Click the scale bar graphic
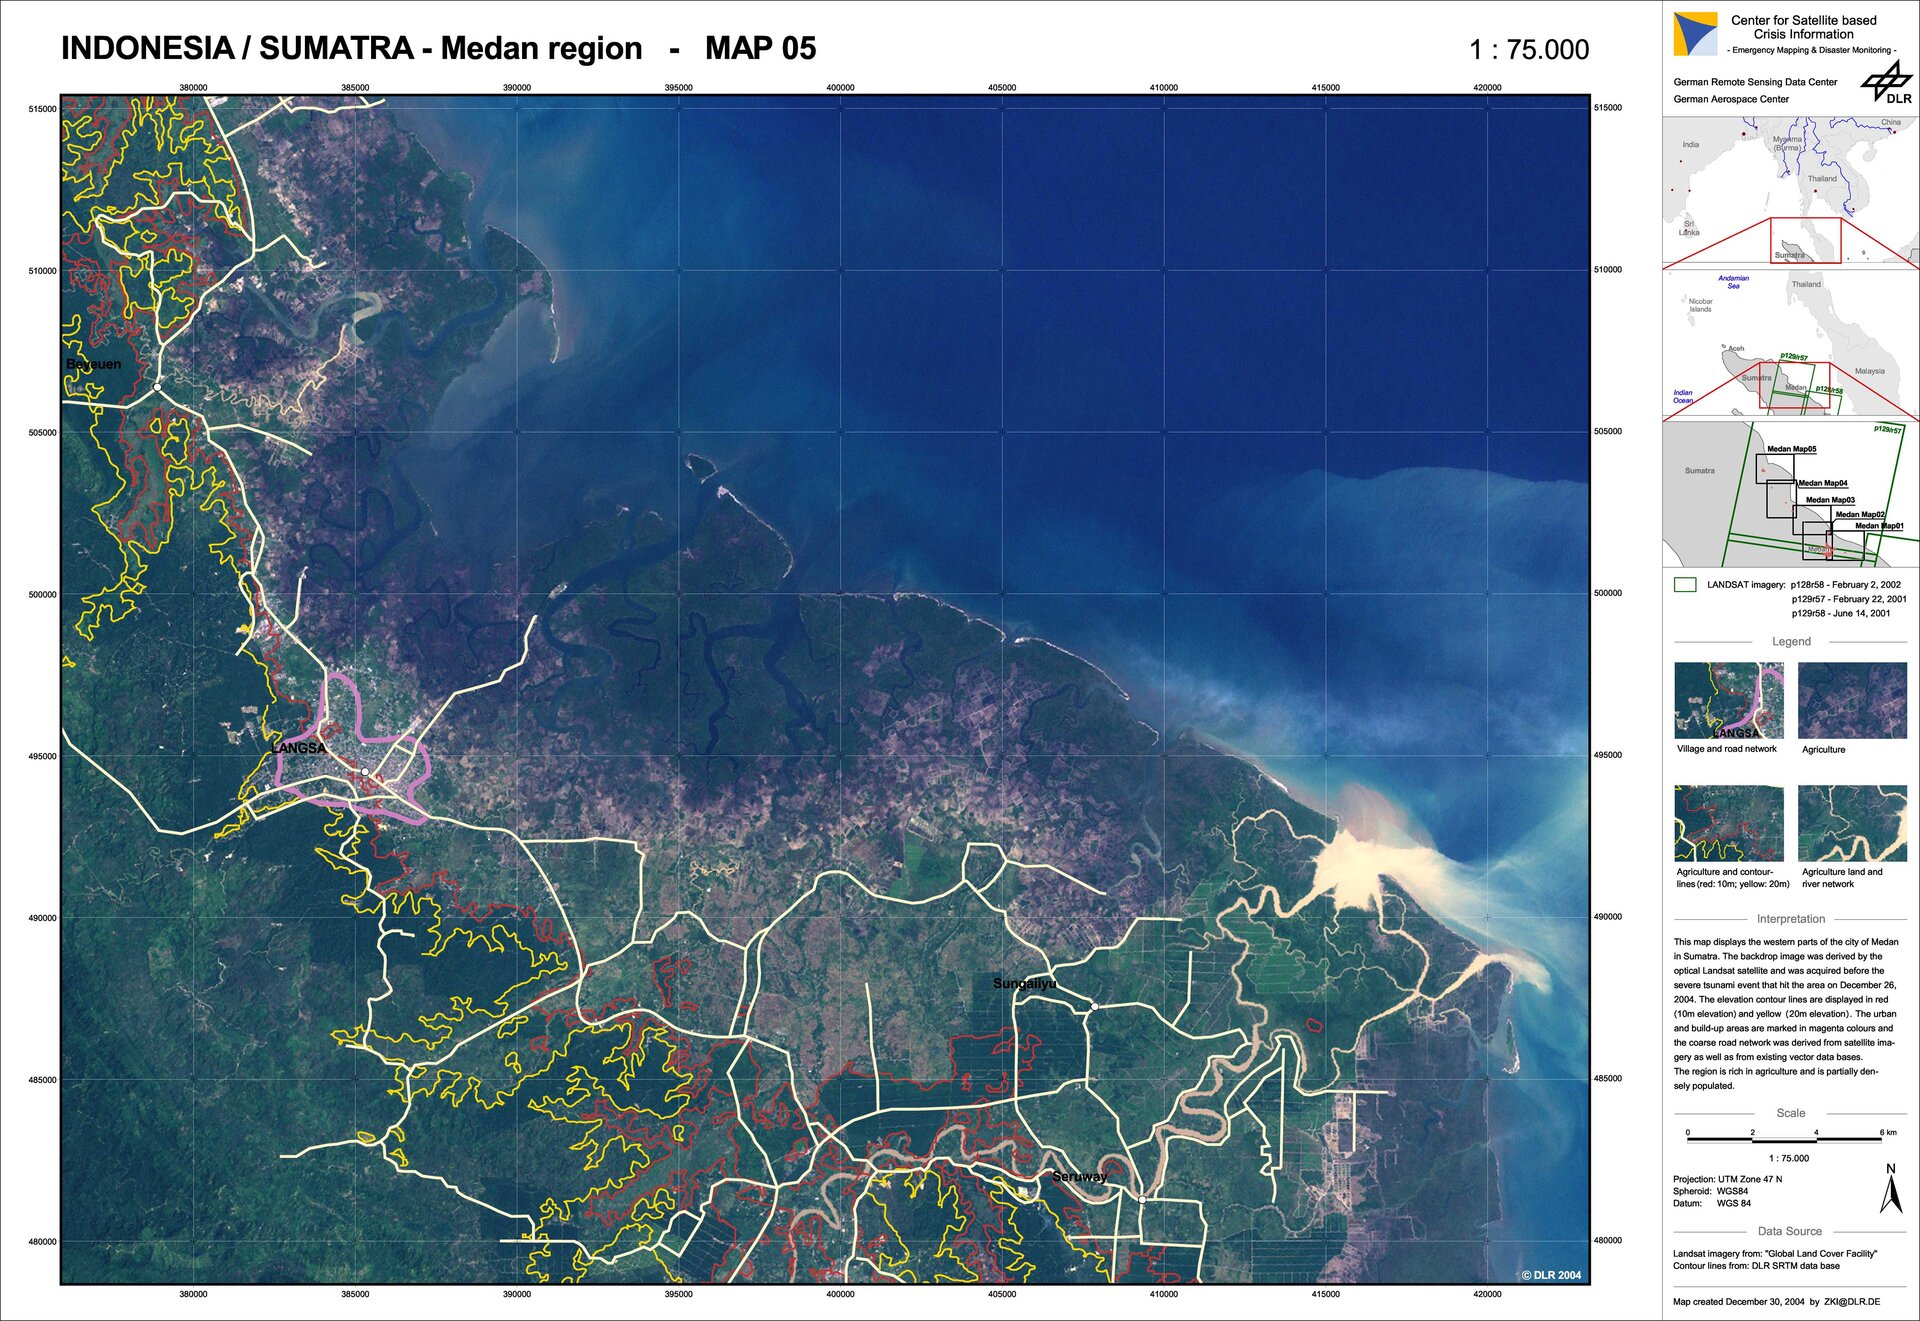The height and width of the screenshot is (1321, 1920). coord(1784,1139)
